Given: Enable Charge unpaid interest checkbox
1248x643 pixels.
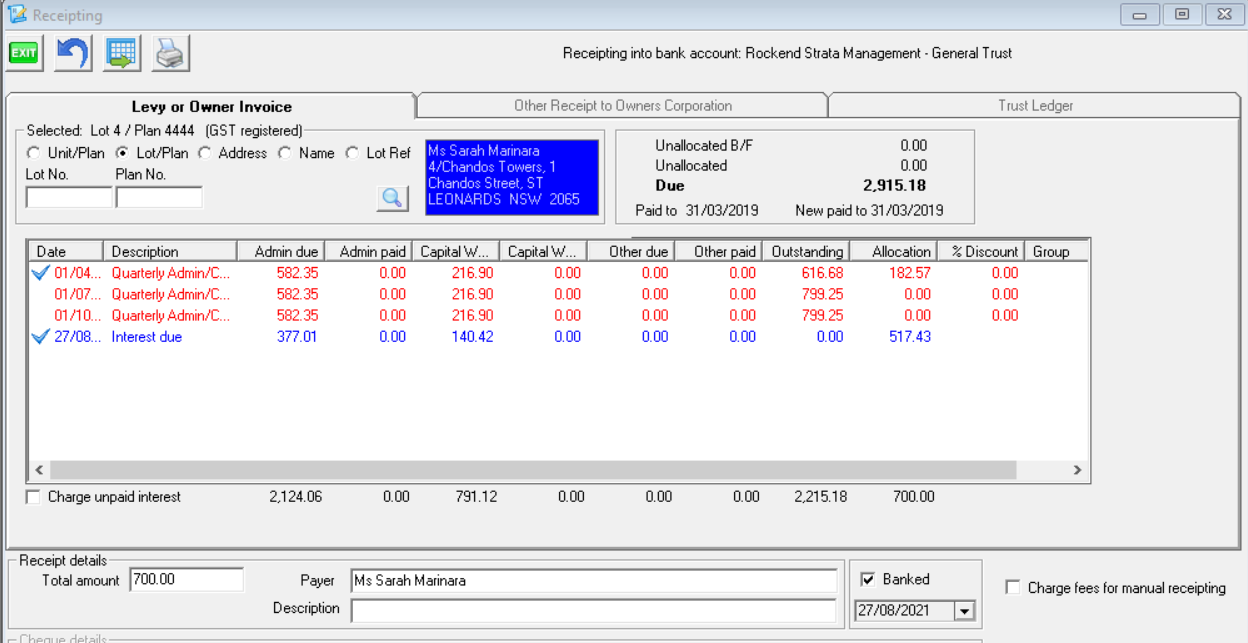Looking at the screenshot, I should point(34,497).
